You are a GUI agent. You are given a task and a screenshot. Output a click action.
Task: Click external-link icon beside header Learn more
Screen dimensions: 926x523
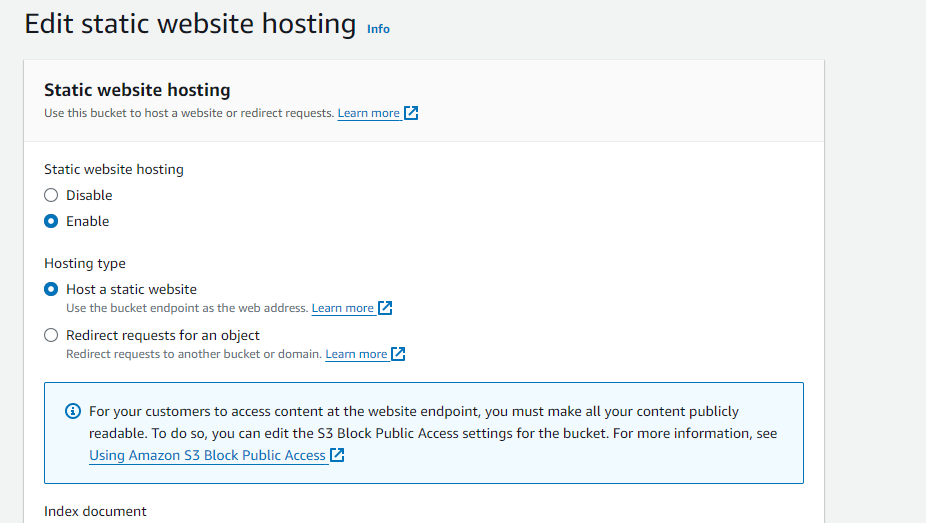[x=411, y=113]
